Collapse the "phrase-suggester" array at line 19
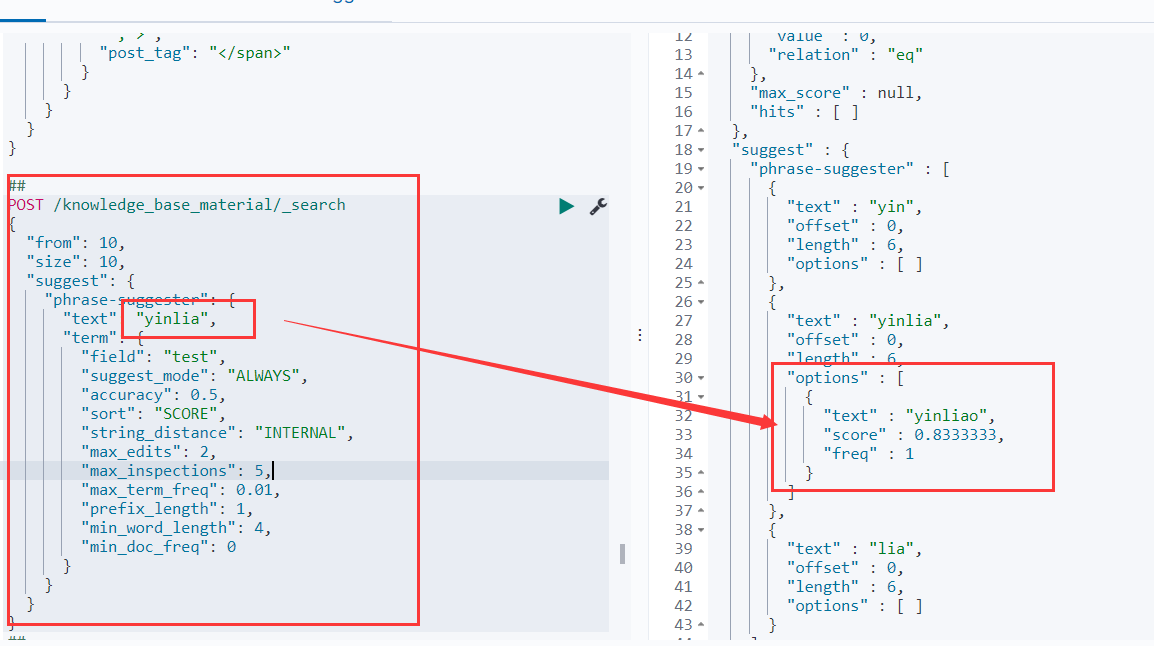The image size is (1154, 646). click(700, 169)
